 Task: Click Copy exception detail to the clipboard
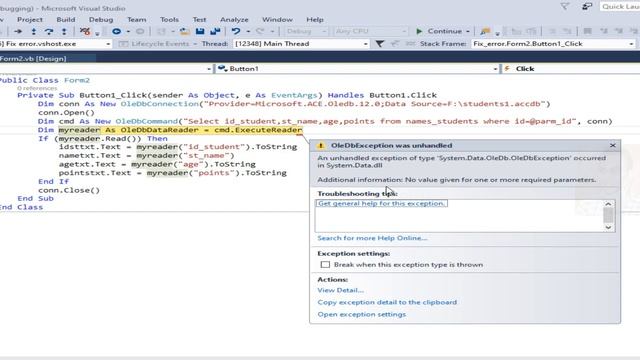point(387,302)
